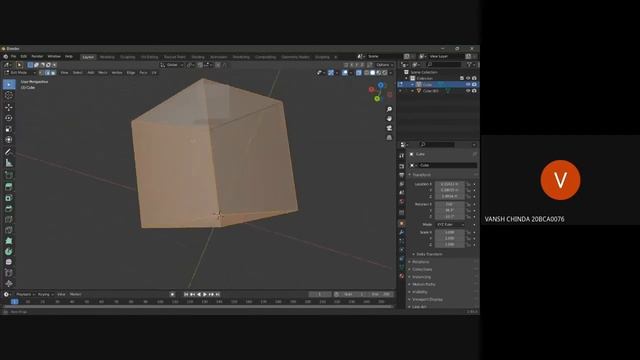The height and width of the screenshot is (360, 640).
Task: Toggle camera view with the camera gizmo icon
Action: pos(389,128)
